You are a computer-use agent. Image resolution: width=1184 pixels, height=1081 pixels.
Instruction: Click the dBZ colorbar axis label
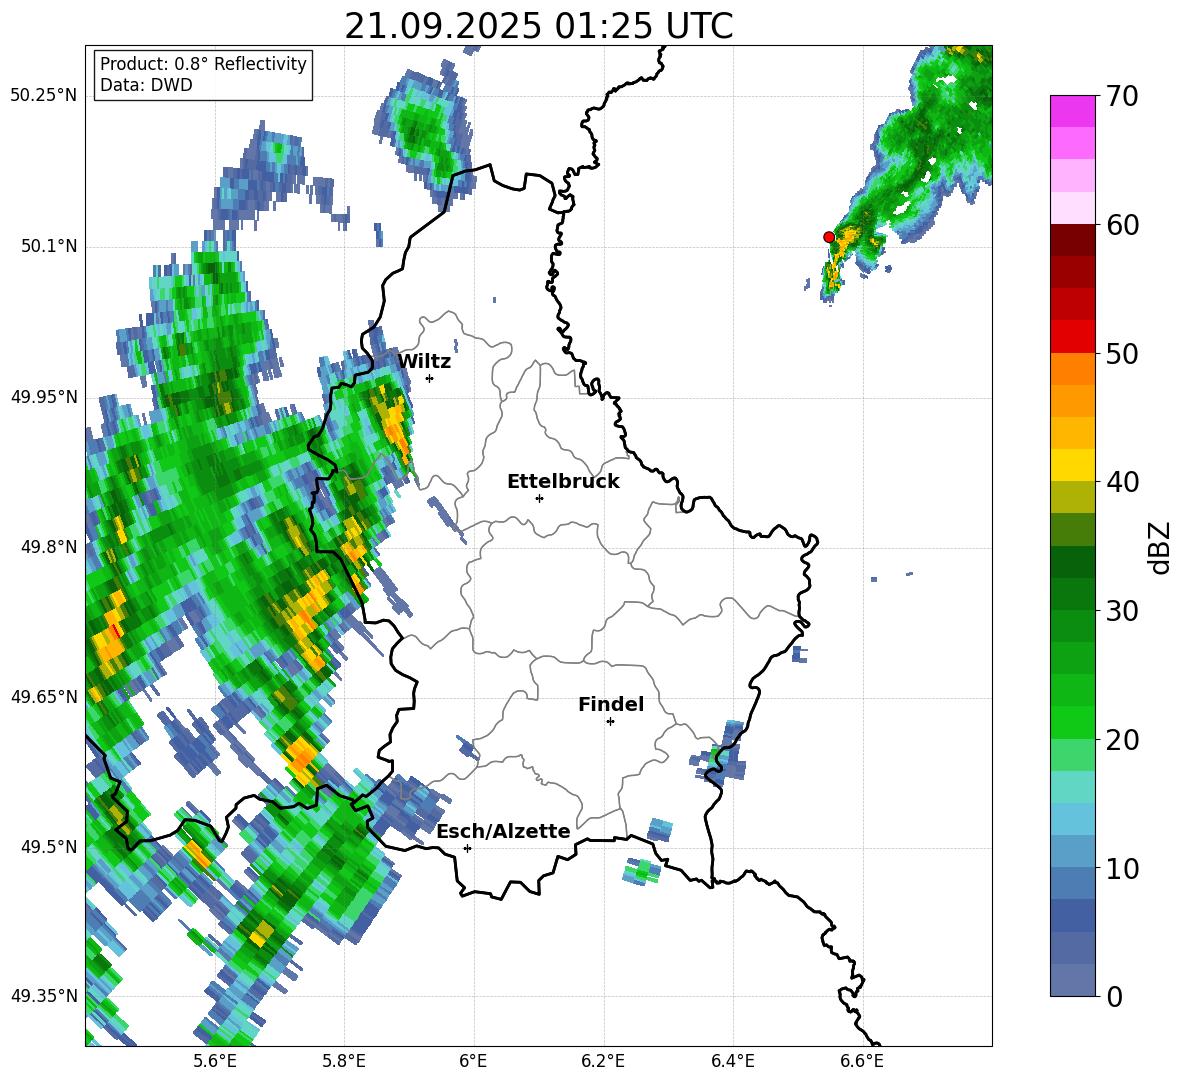(1161, 547)
